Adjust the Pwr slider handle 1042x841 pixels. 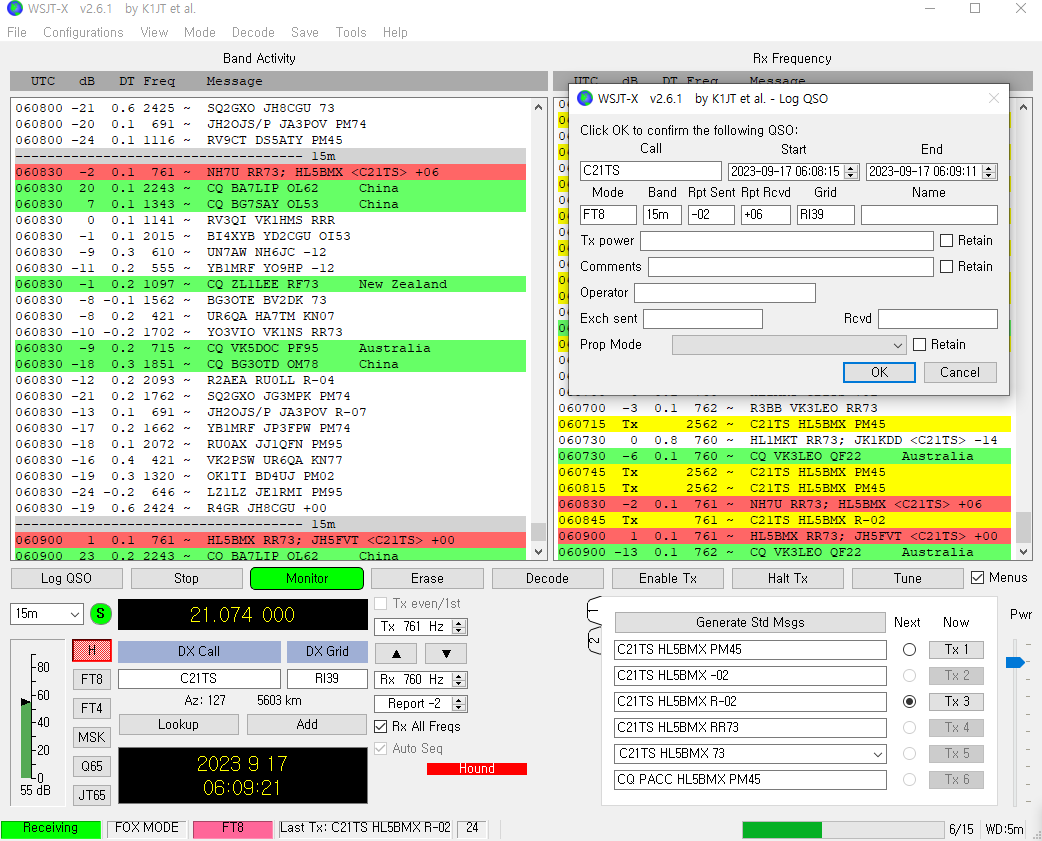point(1015,662)
